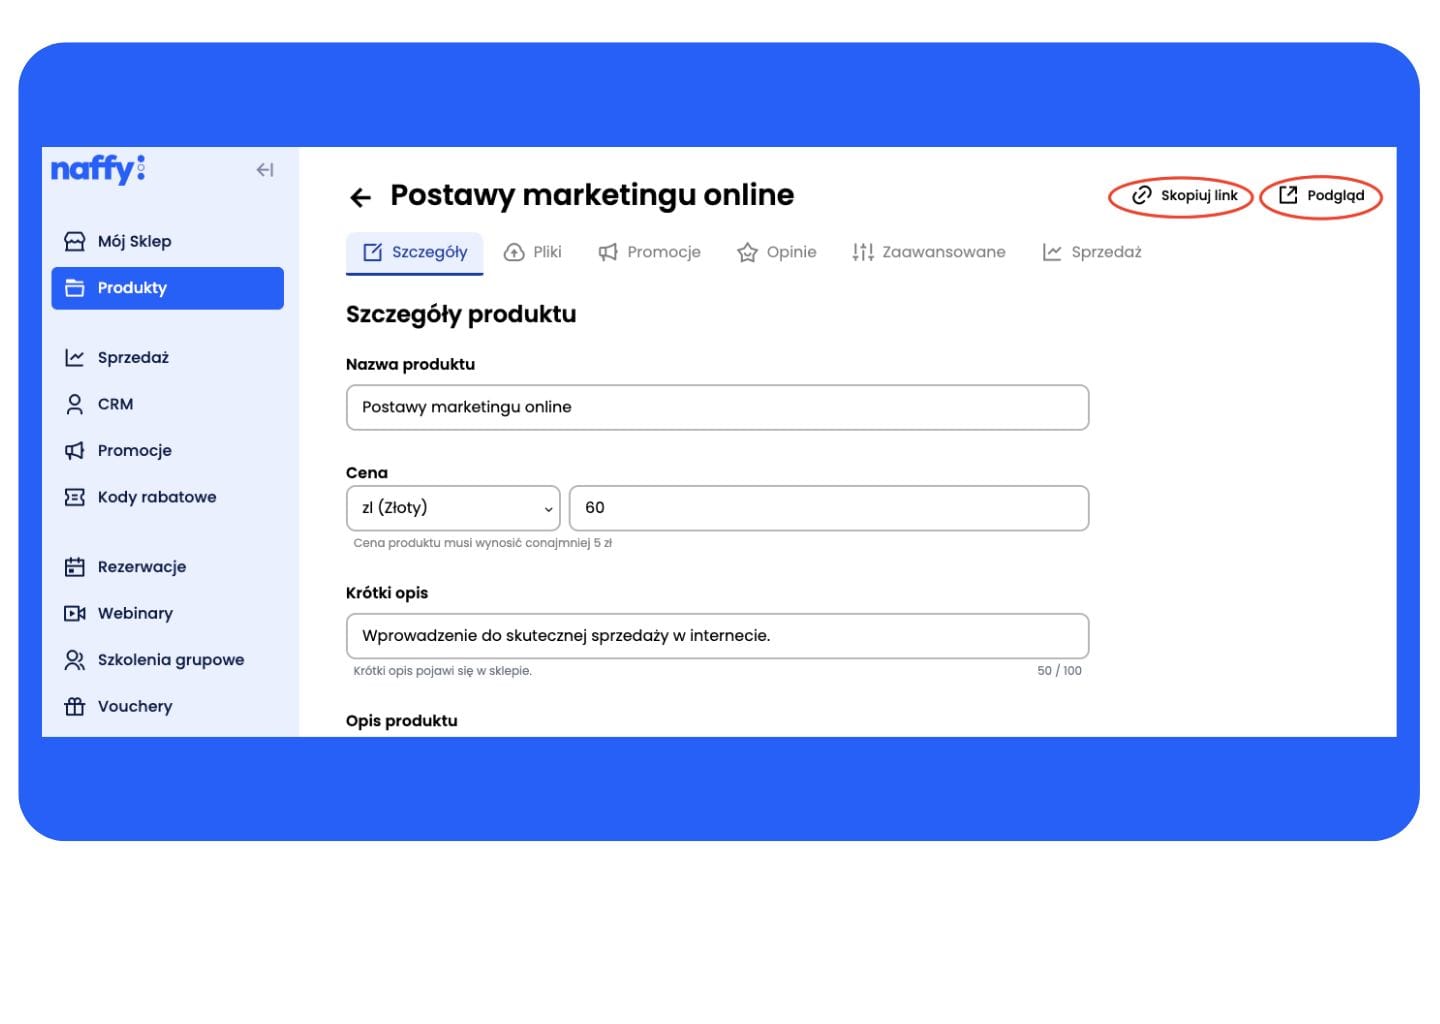Click the Szczegóły produktu heading
This screenshot has width=1440, height=1024.
click(x=461, y=314)
